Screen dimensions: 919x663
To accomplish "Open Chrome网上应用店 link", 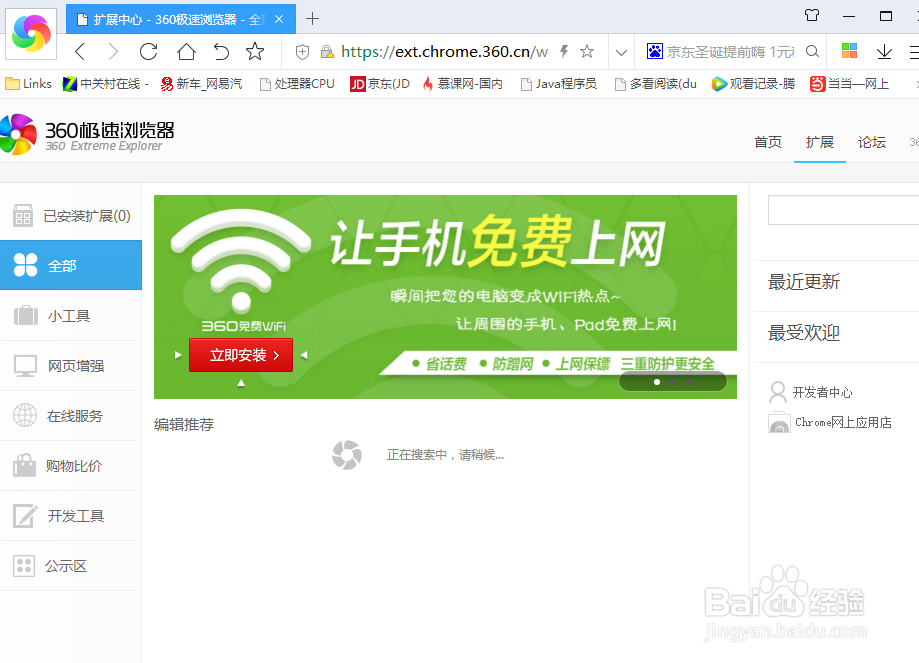I will tap(830, 422).
